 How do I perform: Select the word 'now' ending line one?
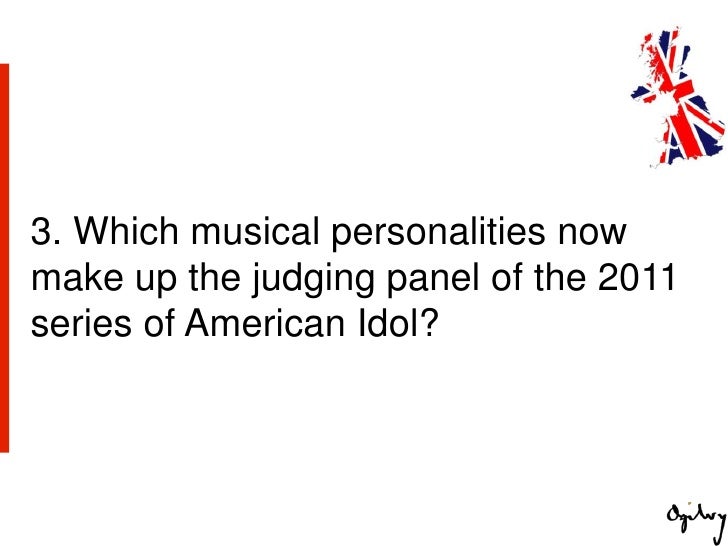click(x=592, y=234)
